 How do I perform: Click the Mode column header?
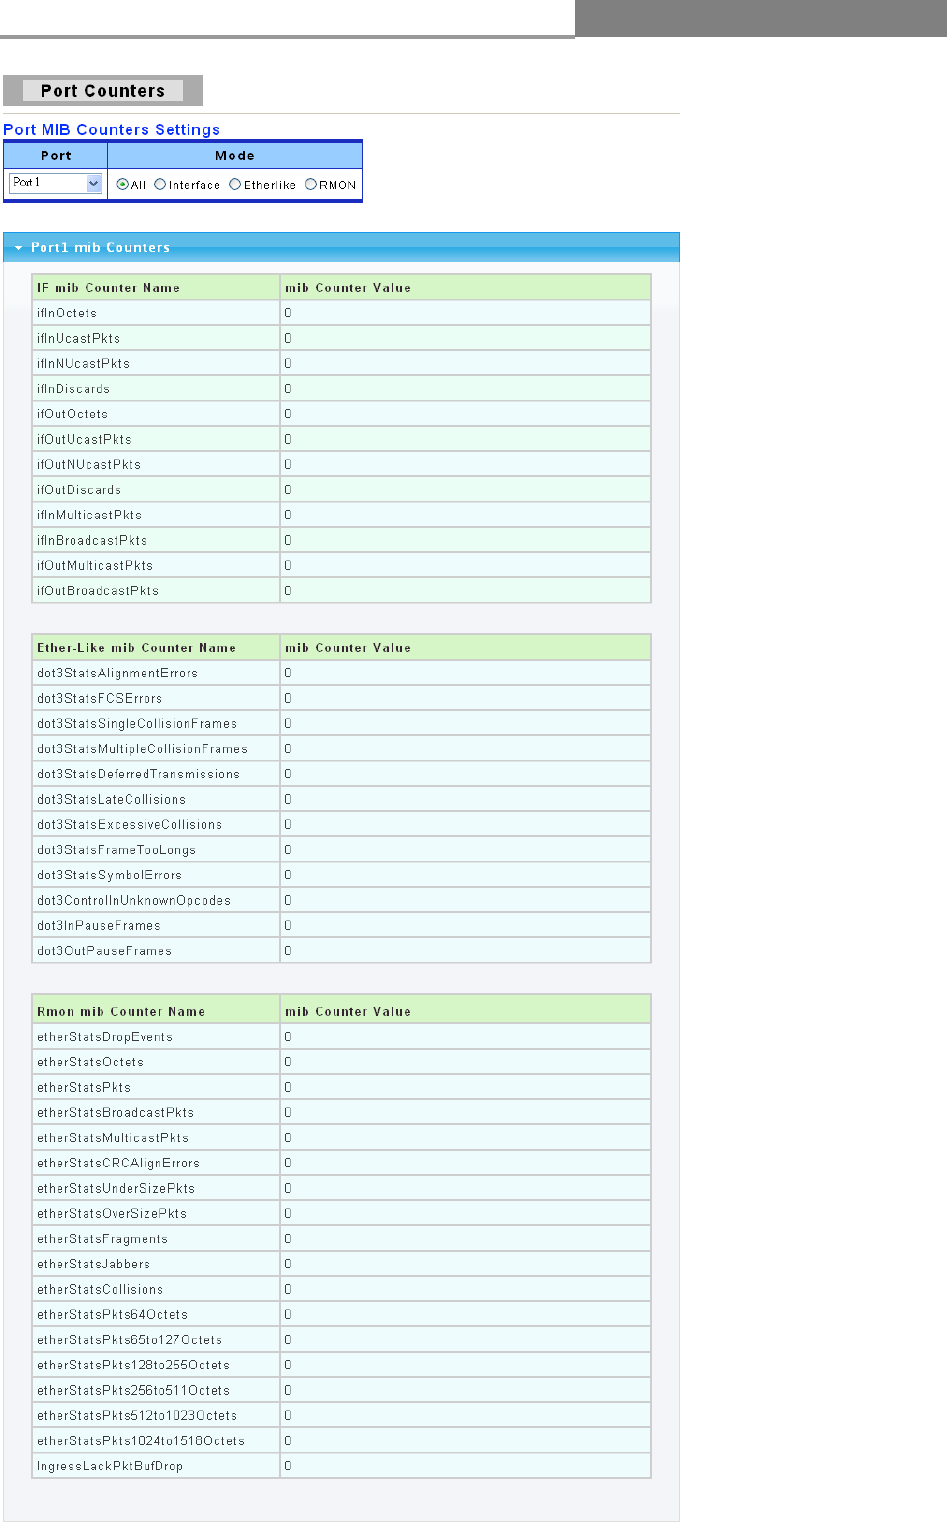[x=235, y=156]
